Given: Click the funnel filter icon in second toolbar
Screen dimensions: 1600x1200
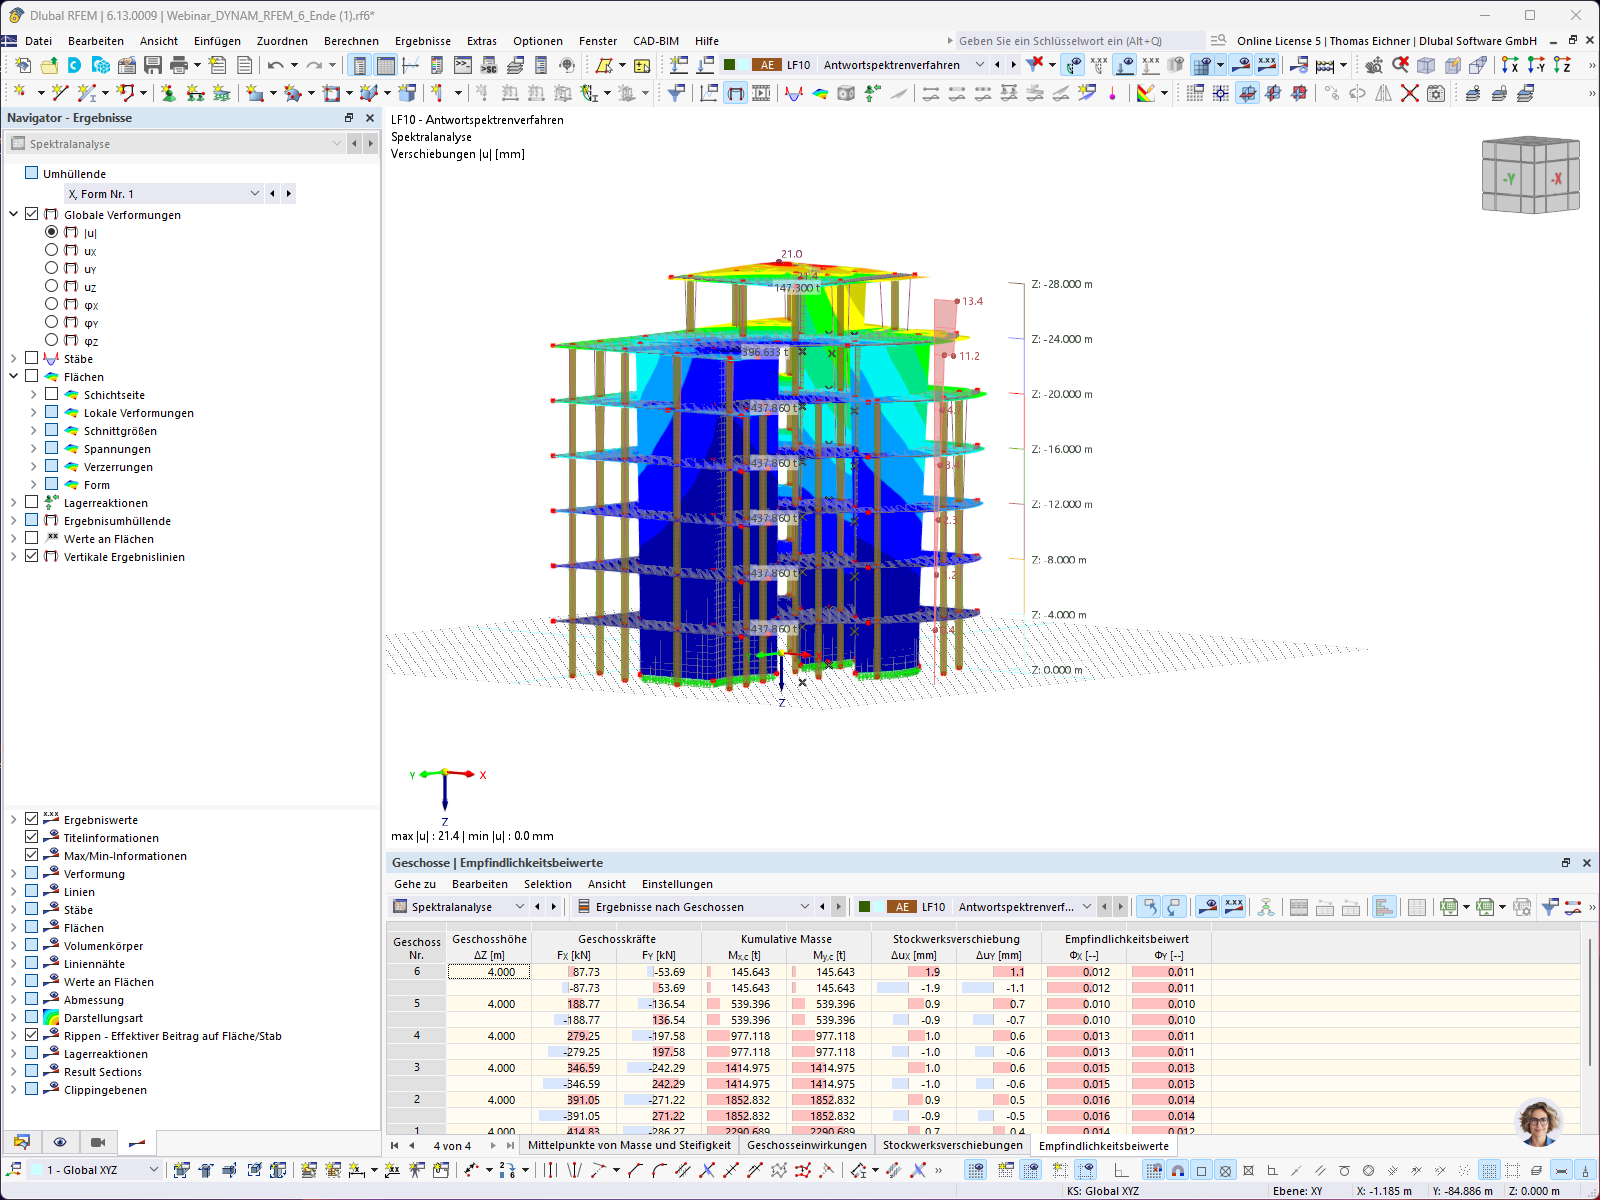Looking at the screenshot, I should click(677, 93).
